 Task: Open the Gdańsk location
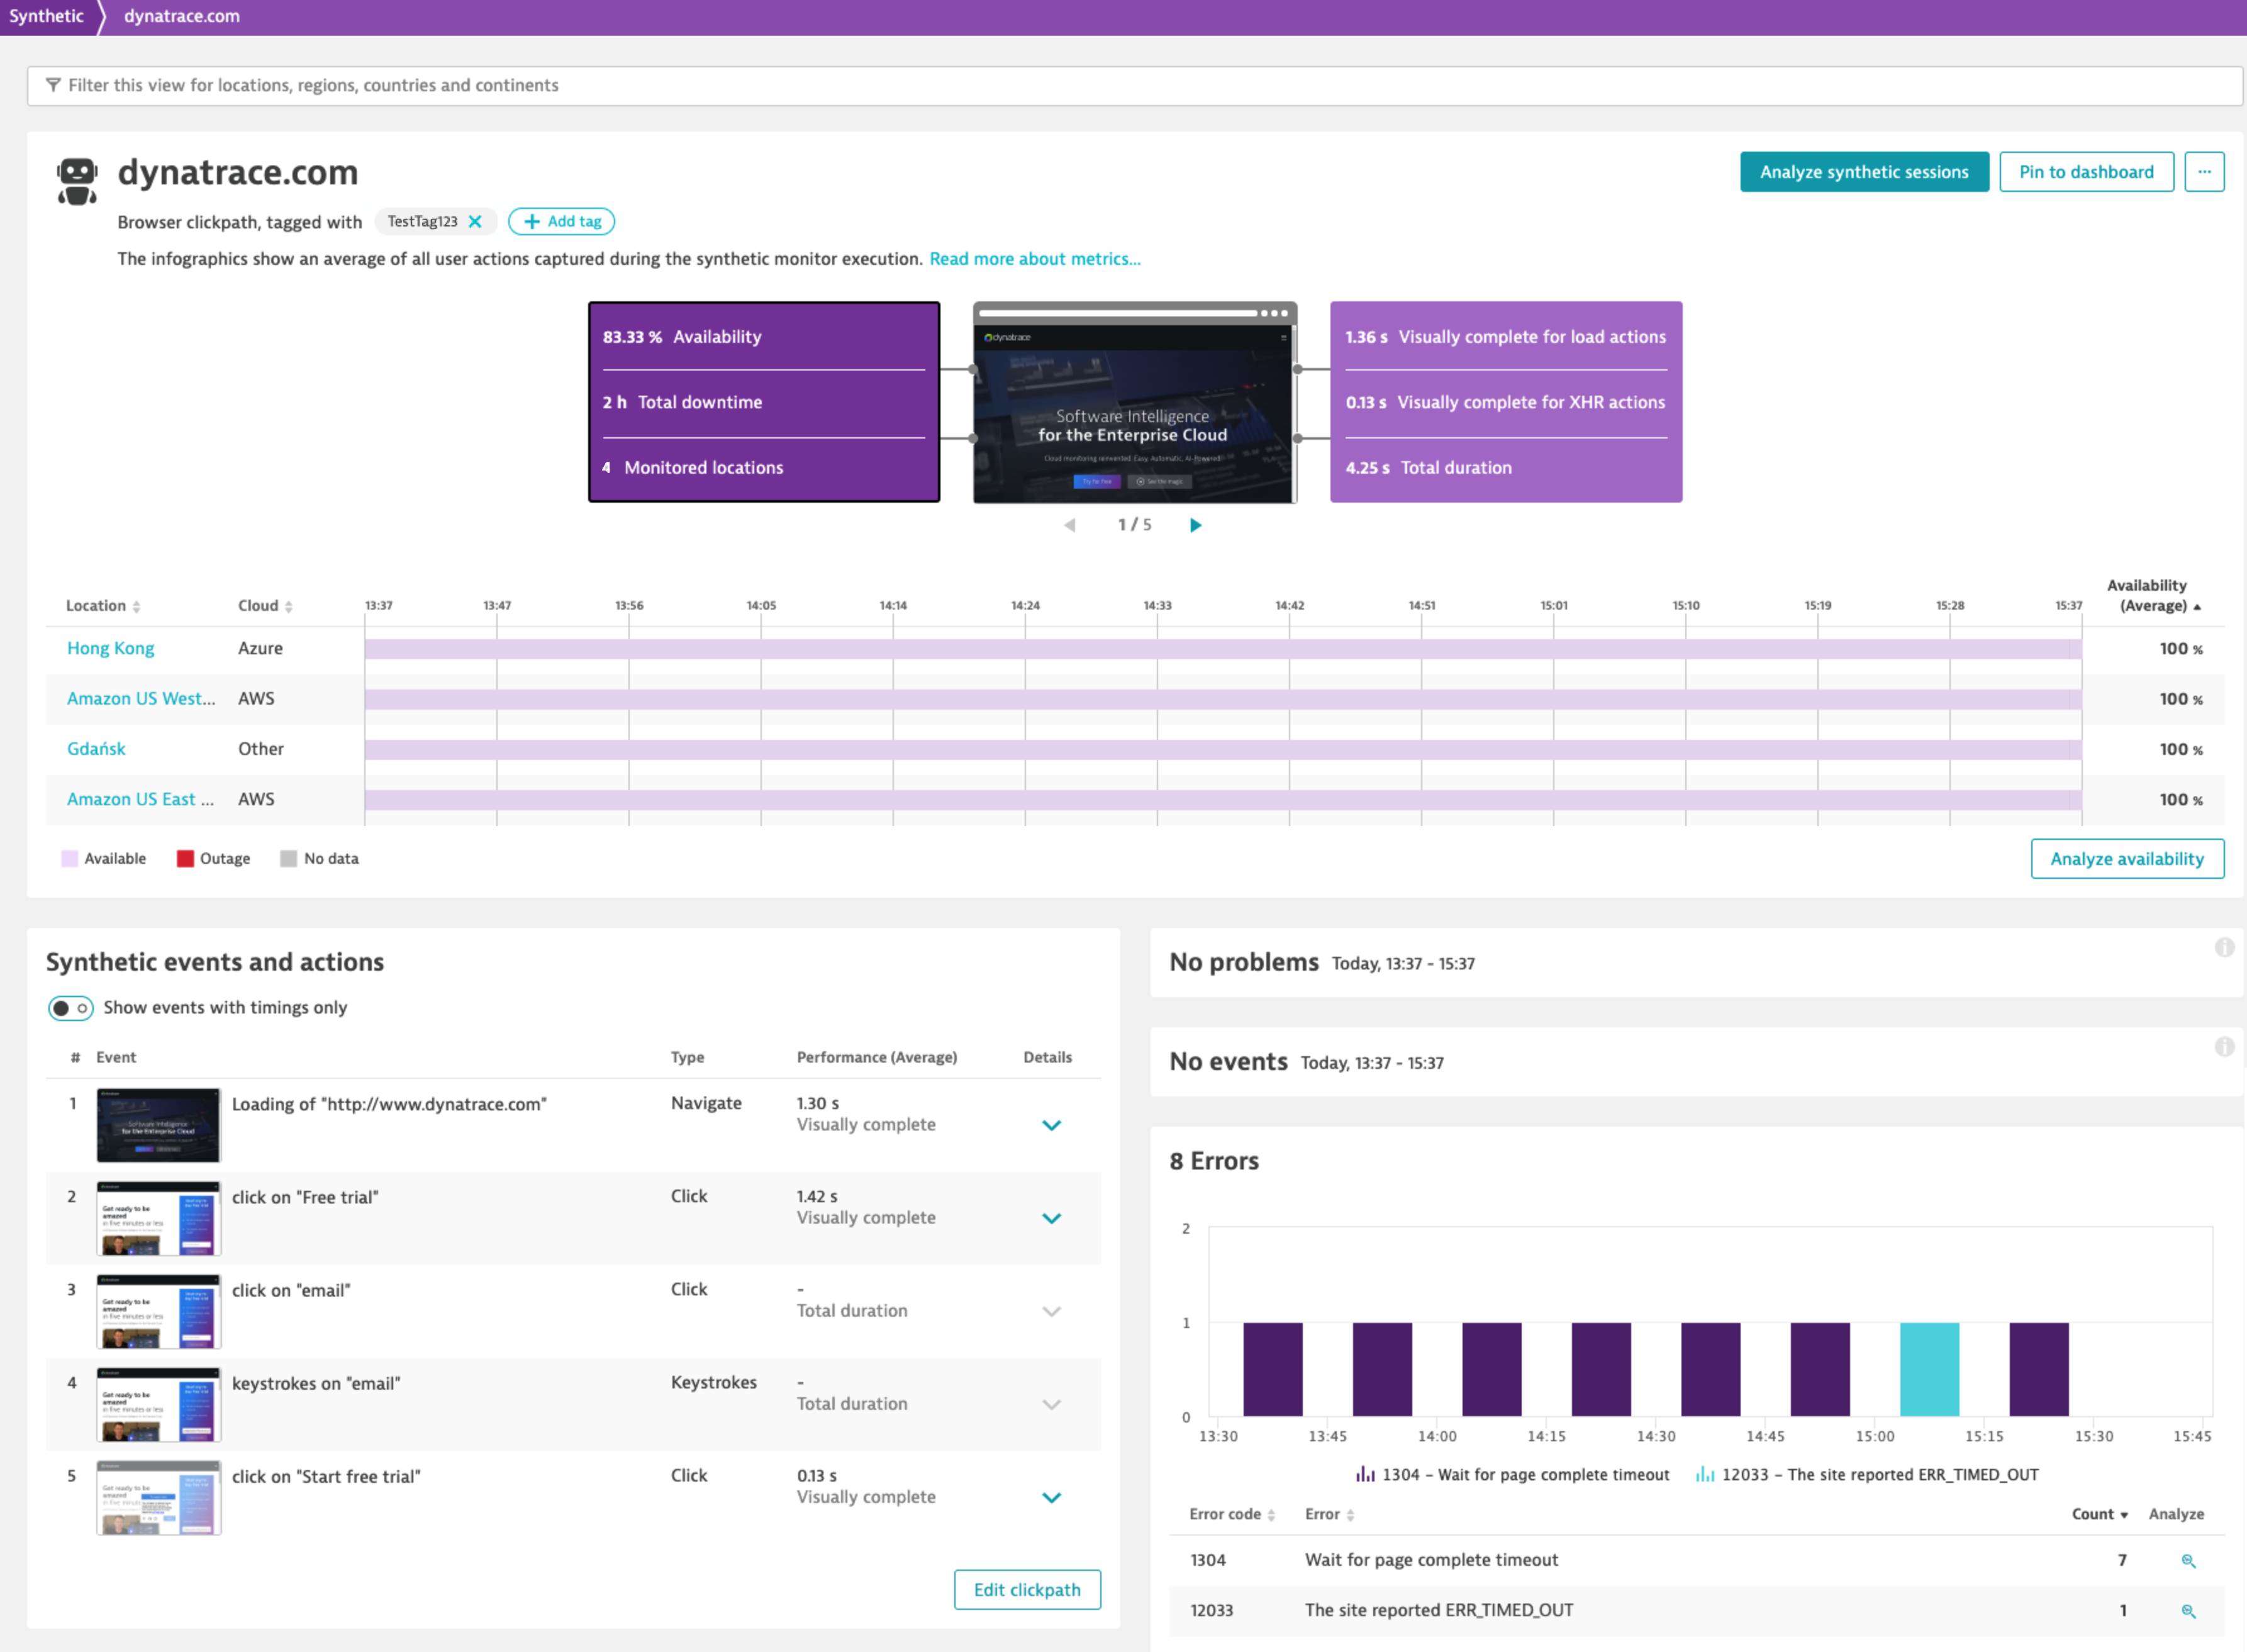(96, 749)
